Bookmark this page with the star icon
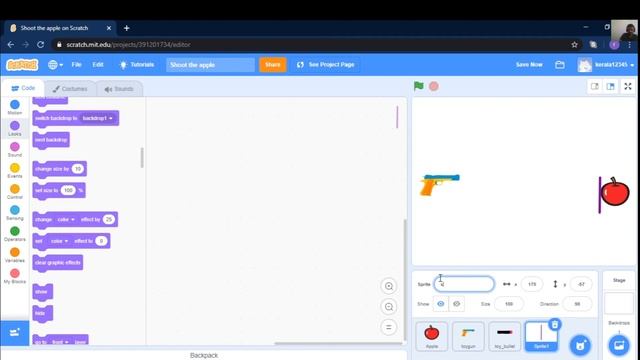The width and height of the screenshot is (640, 360). pyautogui.click(x=574, y=44)
